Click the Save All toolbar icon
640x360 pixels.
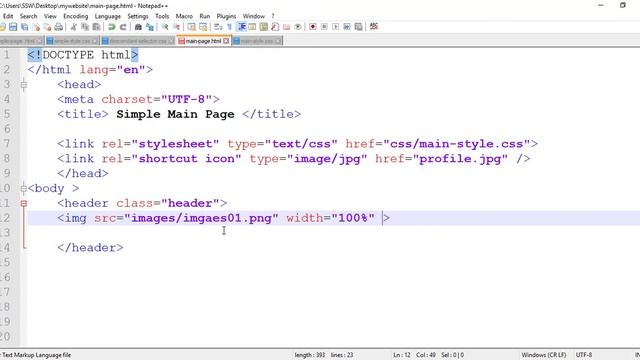24,27
